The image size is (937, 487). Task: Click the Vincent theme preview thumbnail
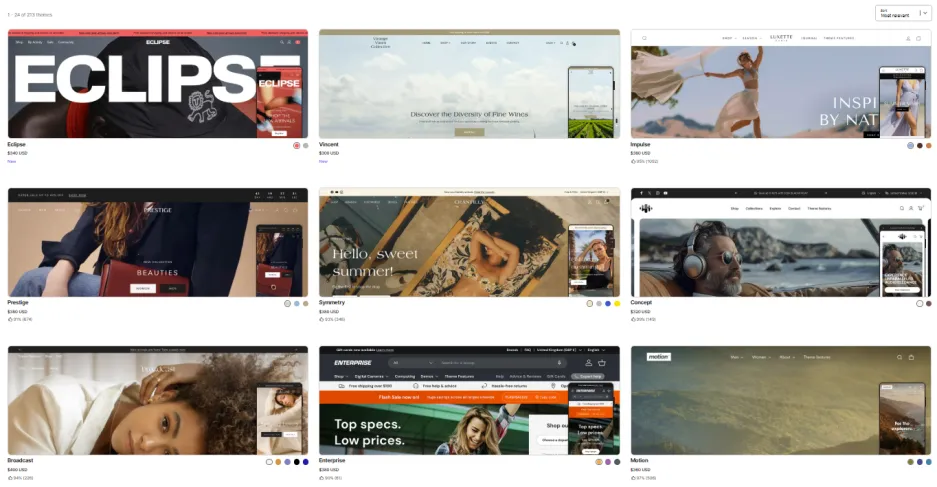coord(469,85)
